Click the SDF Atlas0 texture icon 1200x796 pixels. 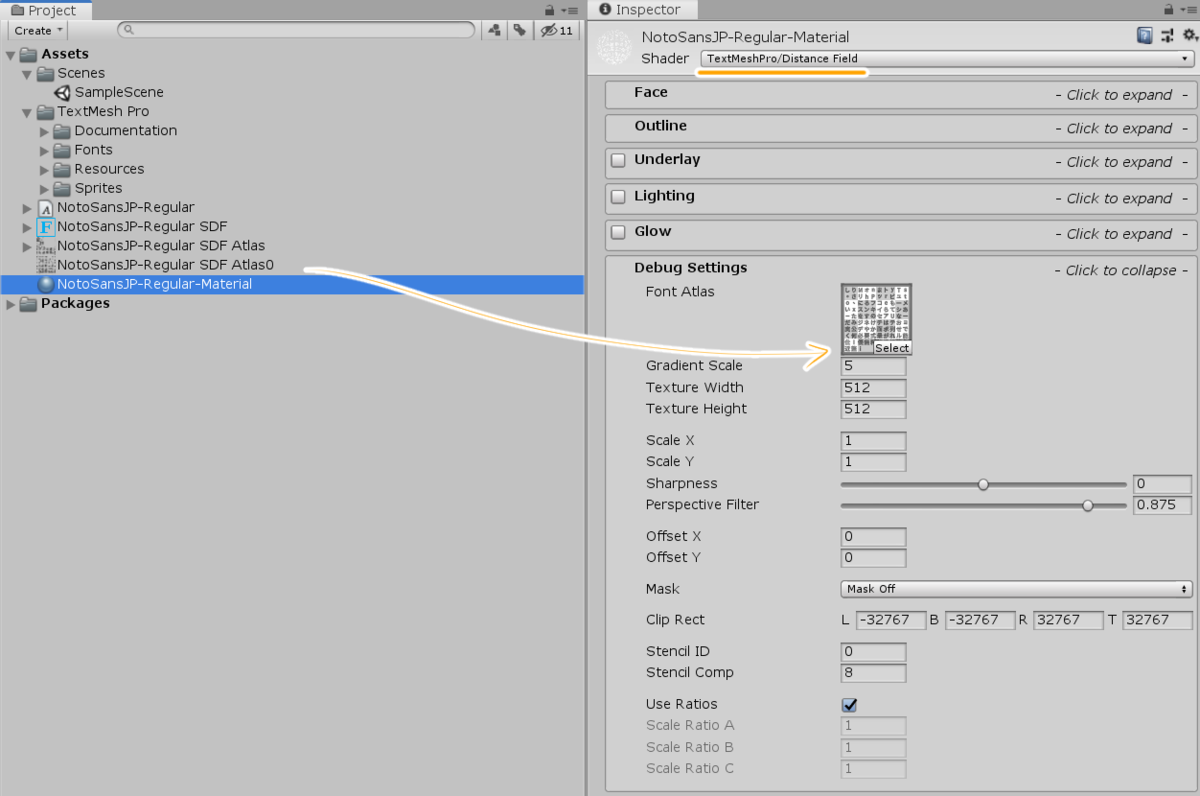click(x=45, y=265)
